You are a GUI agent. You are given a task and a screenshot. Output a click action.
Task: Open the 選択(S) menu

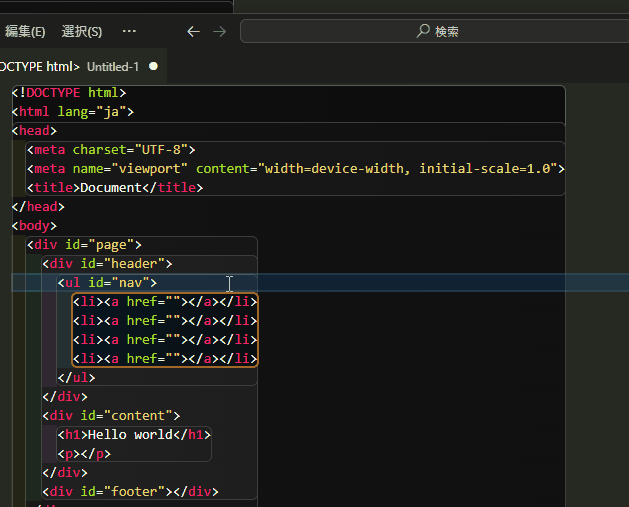click(x=81, y=31)
